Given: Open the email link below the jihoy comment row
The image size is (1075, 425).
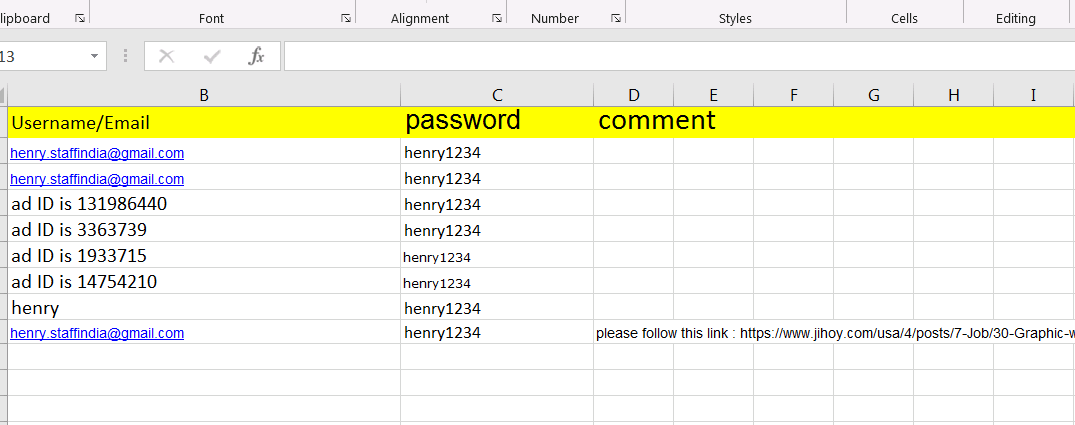Looking at the screenshot, I should 97,333.
